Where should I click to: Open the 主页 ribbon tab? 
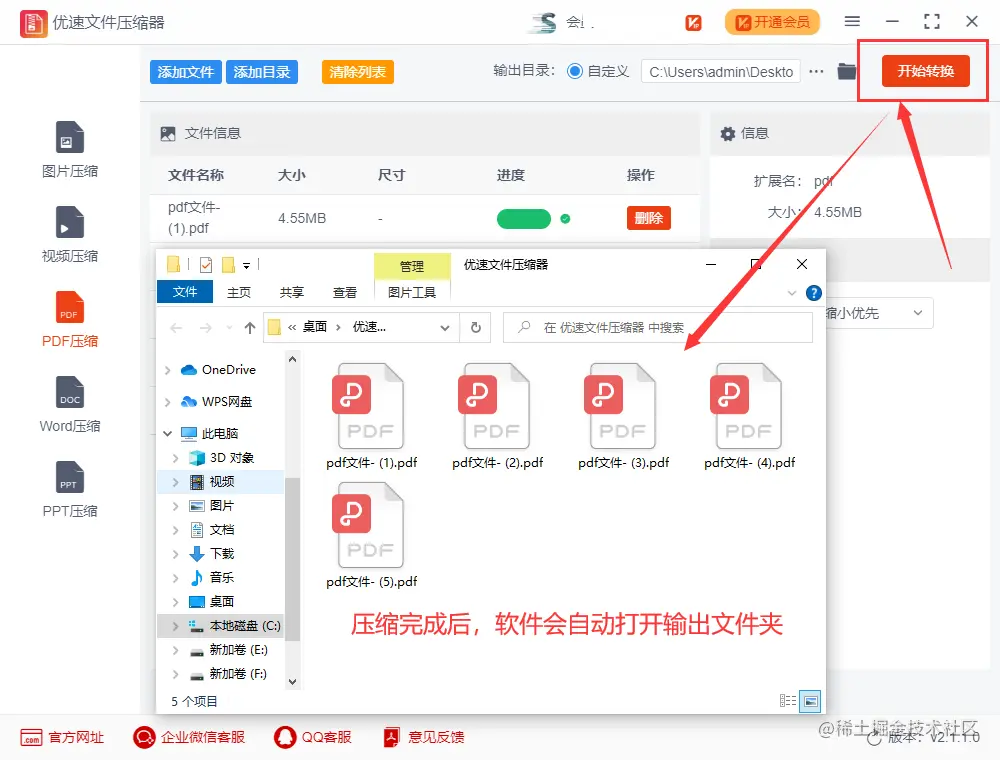tap(239, 292)
